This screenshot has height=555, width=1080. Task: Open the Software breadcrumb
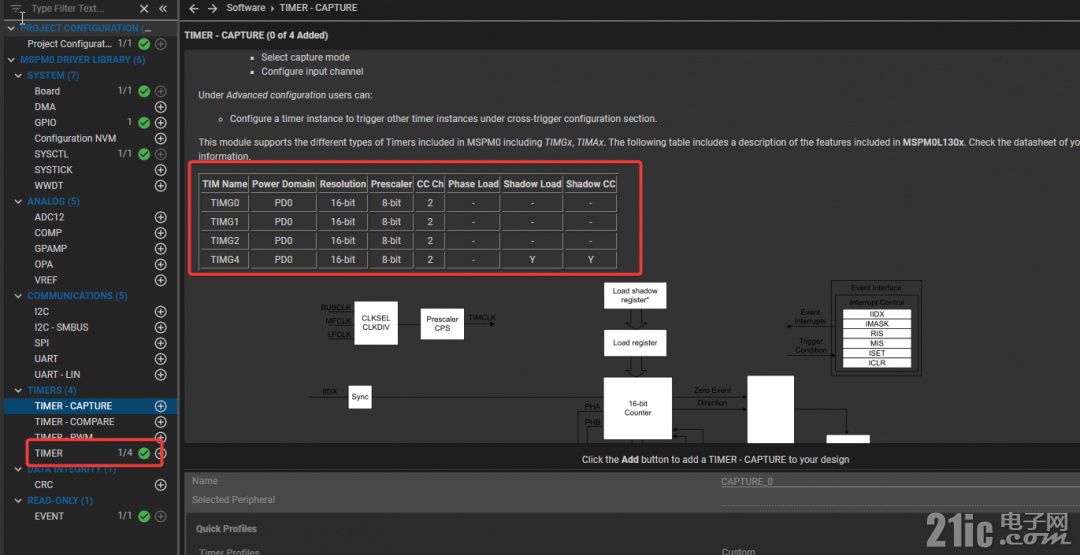pyautogui.click(x=246, y=8)
